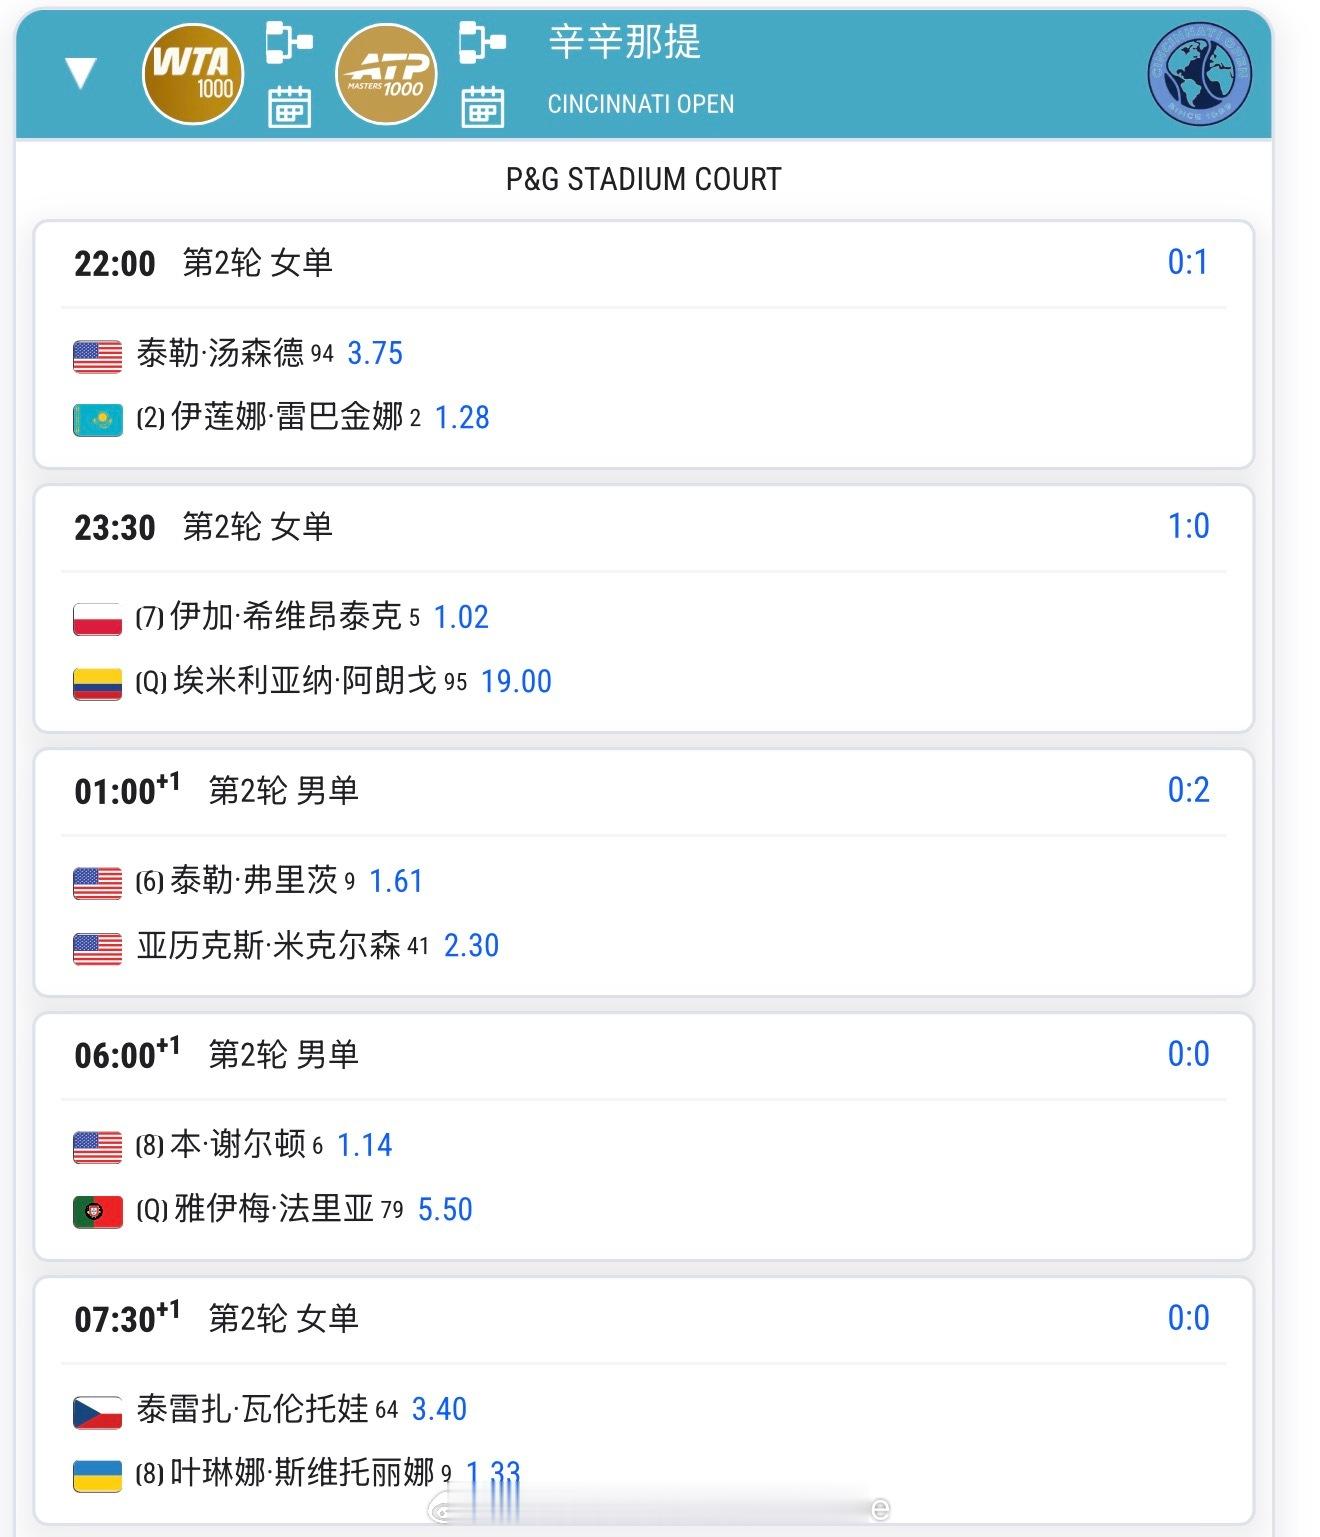Screen dimensions: 1320x1537
Task: Select odds 3.40 for 泰雷扎·瓦伦托娃
Action: [x=439, y=1409]
